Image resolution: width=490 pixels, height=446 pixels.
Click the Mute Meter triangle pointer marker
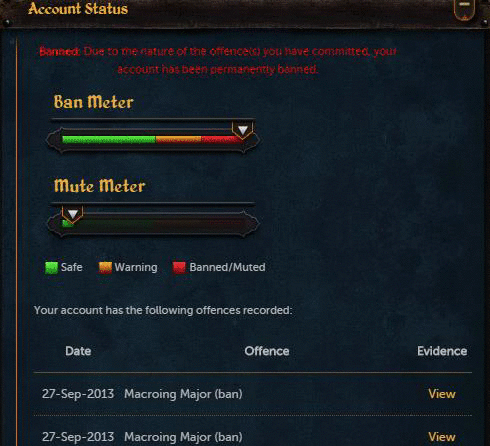[72, 214]
